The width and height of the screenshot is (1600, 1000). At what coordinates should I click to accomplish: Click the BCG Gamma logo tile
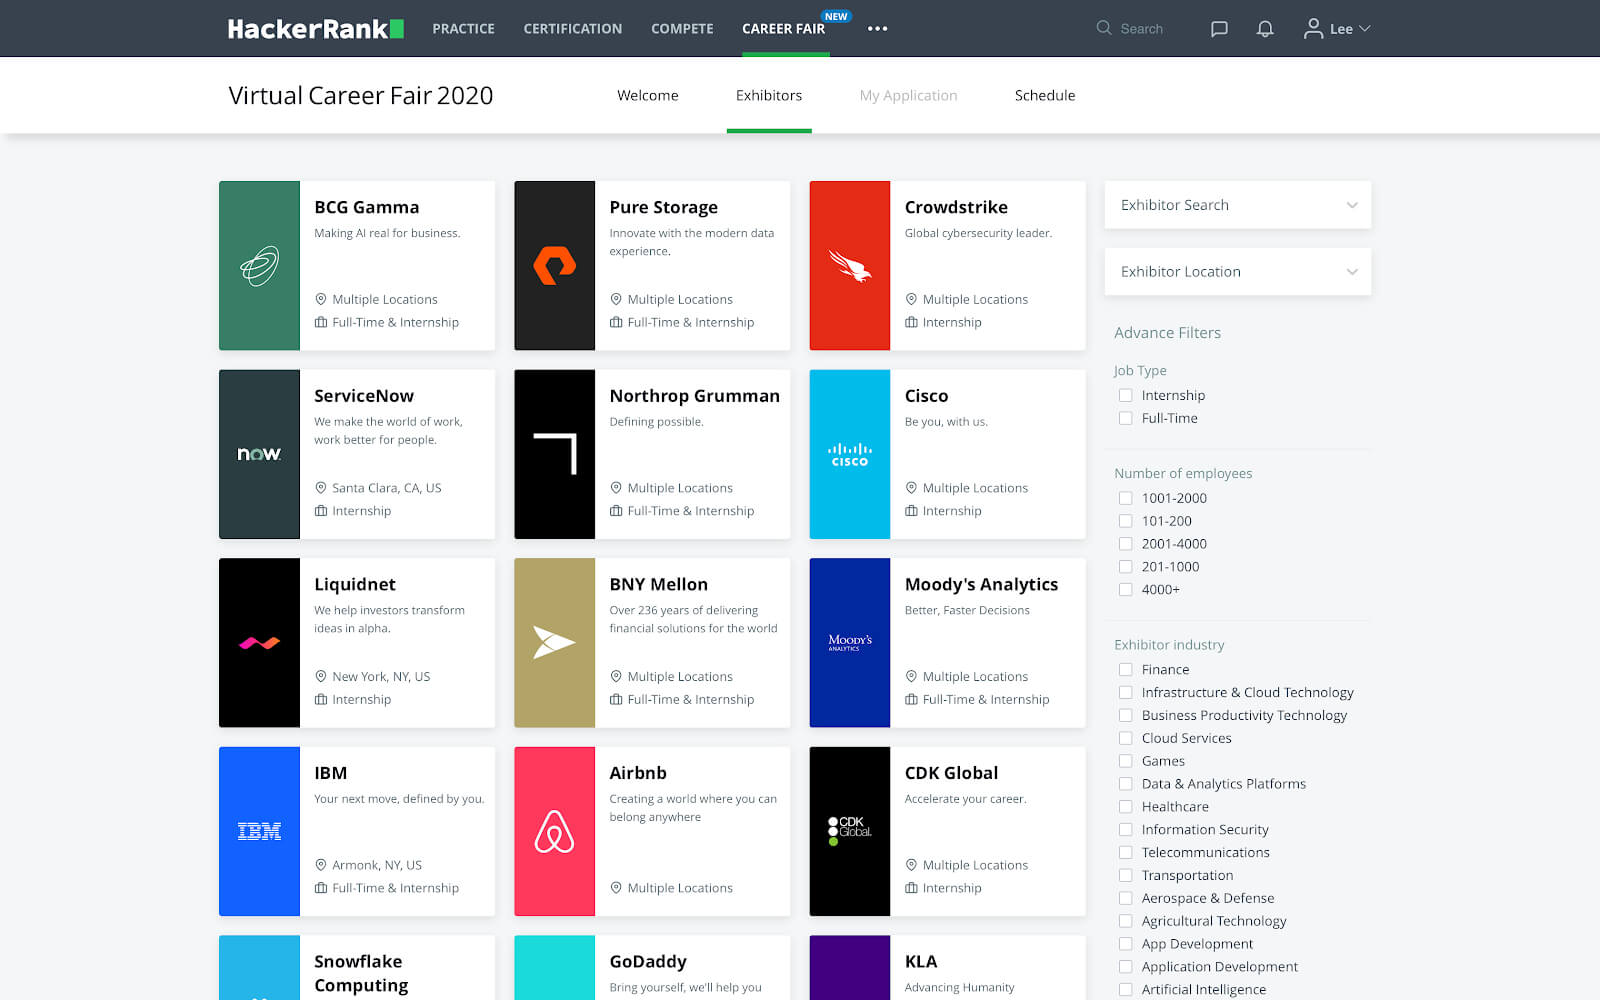click(259, 266)
